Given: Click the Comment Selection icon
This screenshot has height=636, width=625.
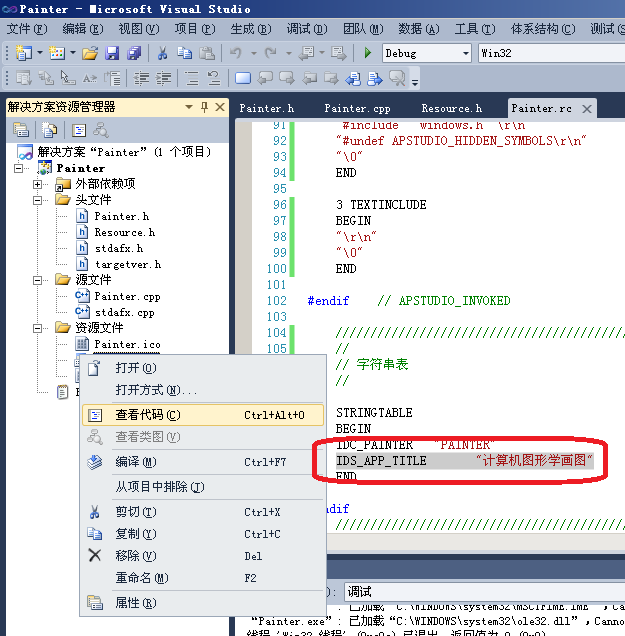Looking at the screenshot, I should 191,78.
